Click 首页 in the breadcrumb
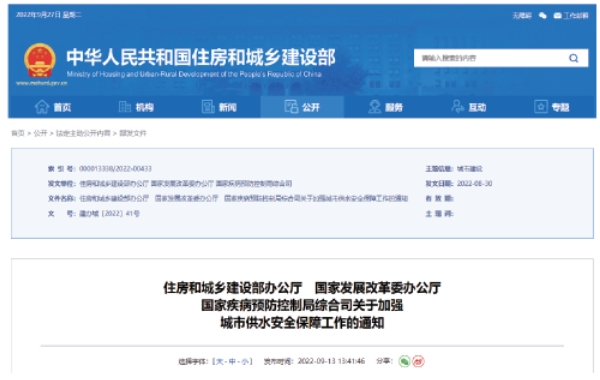This screenshot has width=600, height=380. pyautogui.click(x=18, y=133)
